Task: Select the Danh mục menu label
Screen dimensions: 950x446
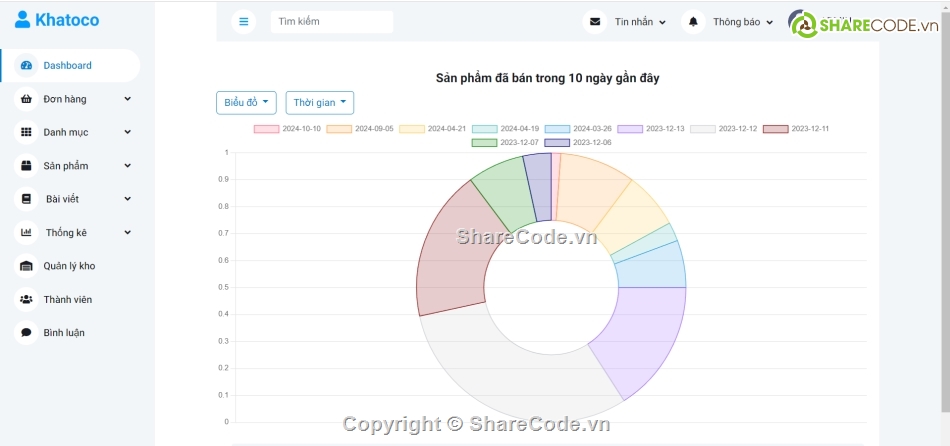Action: coord(65,132)
